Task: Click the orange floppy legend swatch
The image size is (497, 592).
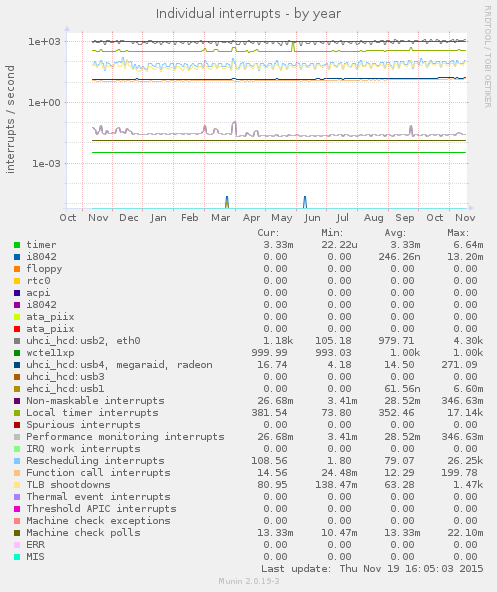Action: tap(17, 269)
